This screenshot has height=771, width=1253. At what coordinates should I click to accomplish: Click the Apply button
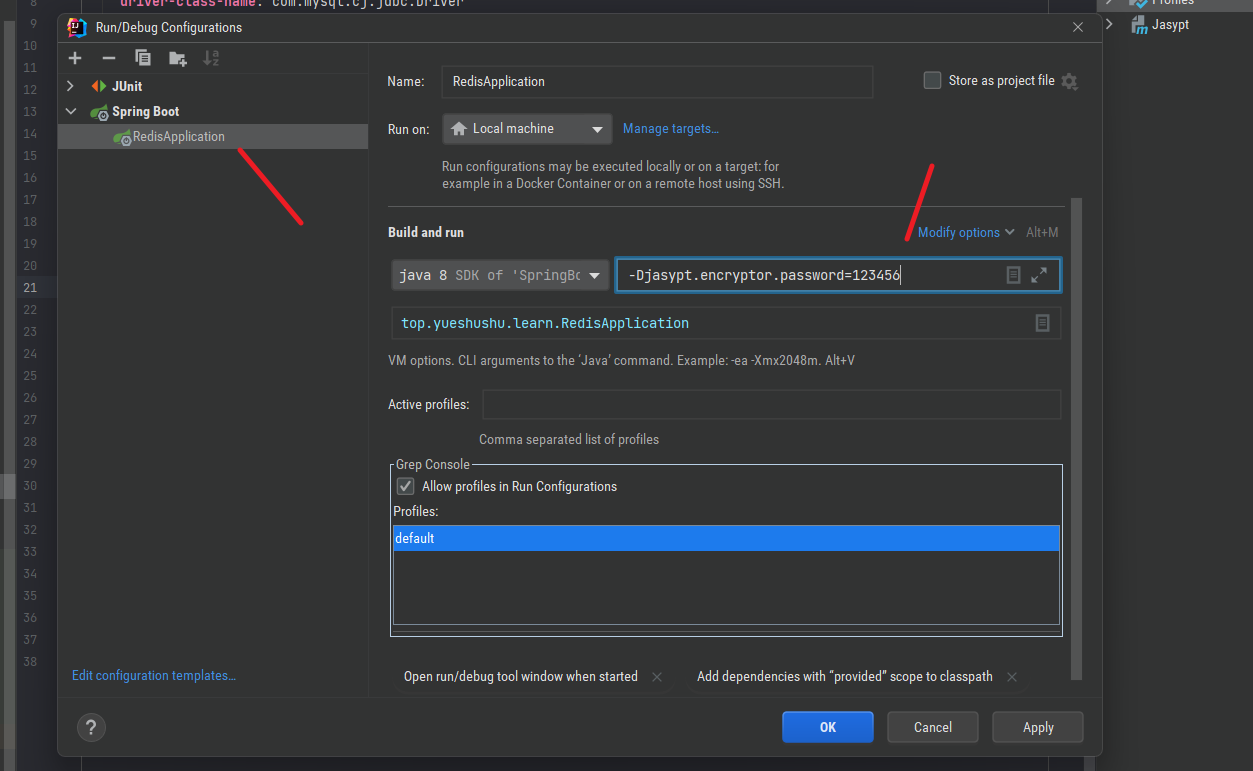[1038, 727]
